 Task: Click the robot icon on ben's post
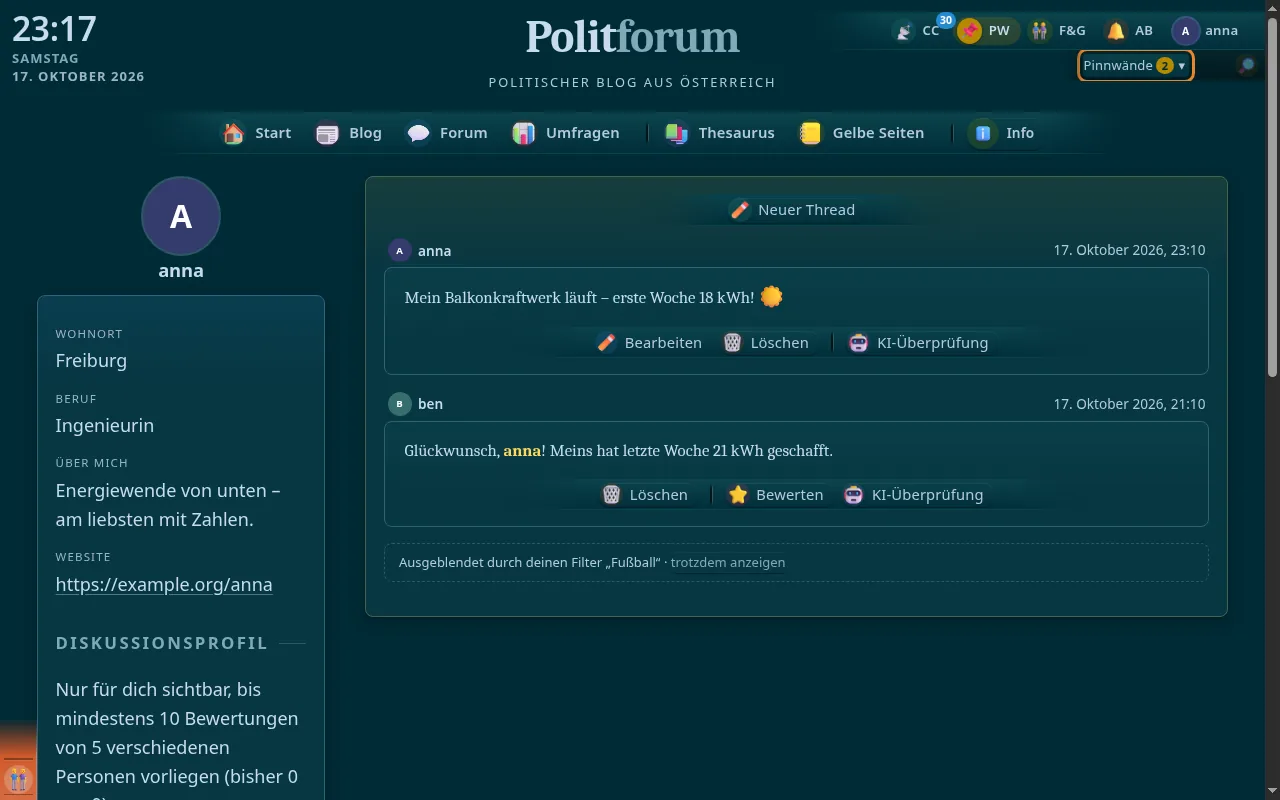coord(854,495)
